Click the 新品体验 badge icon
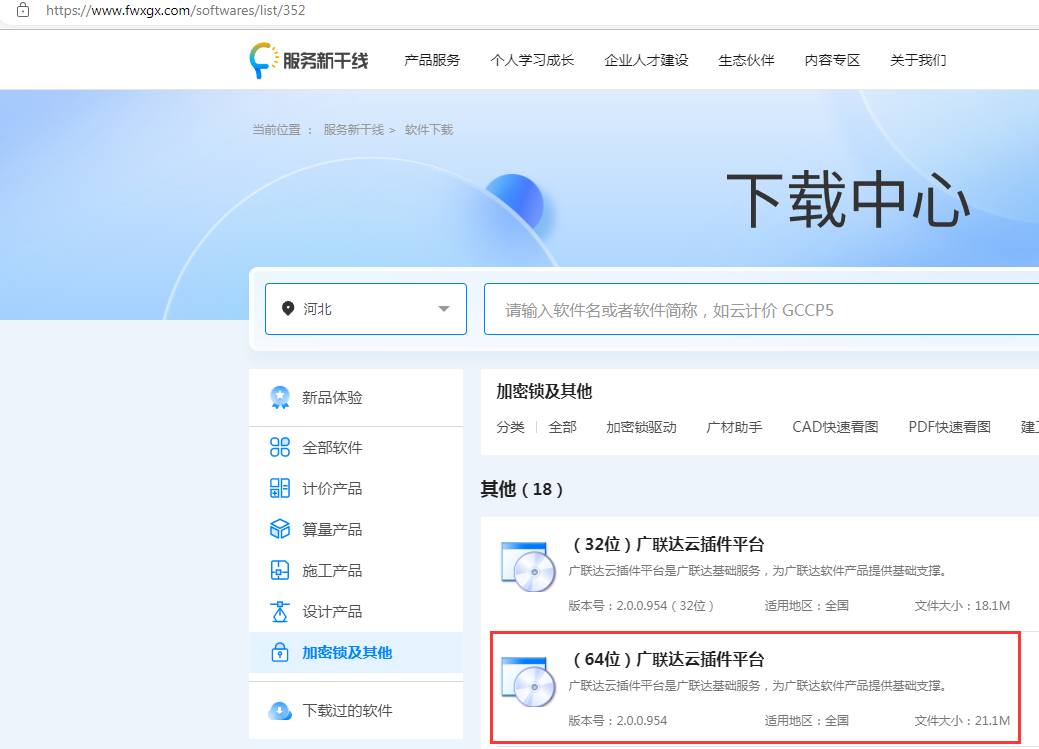This screenshot has height=749, width=1039. 280,398
